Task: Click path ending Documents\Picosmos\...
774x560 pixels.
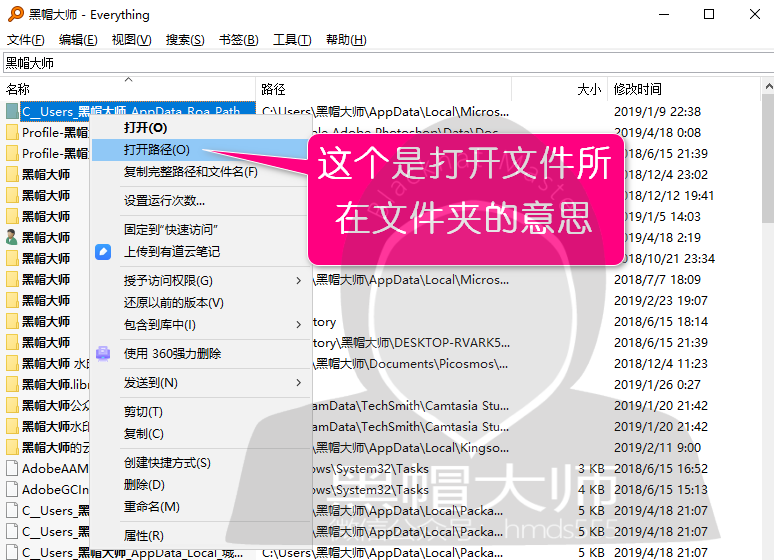Action: 411,364
